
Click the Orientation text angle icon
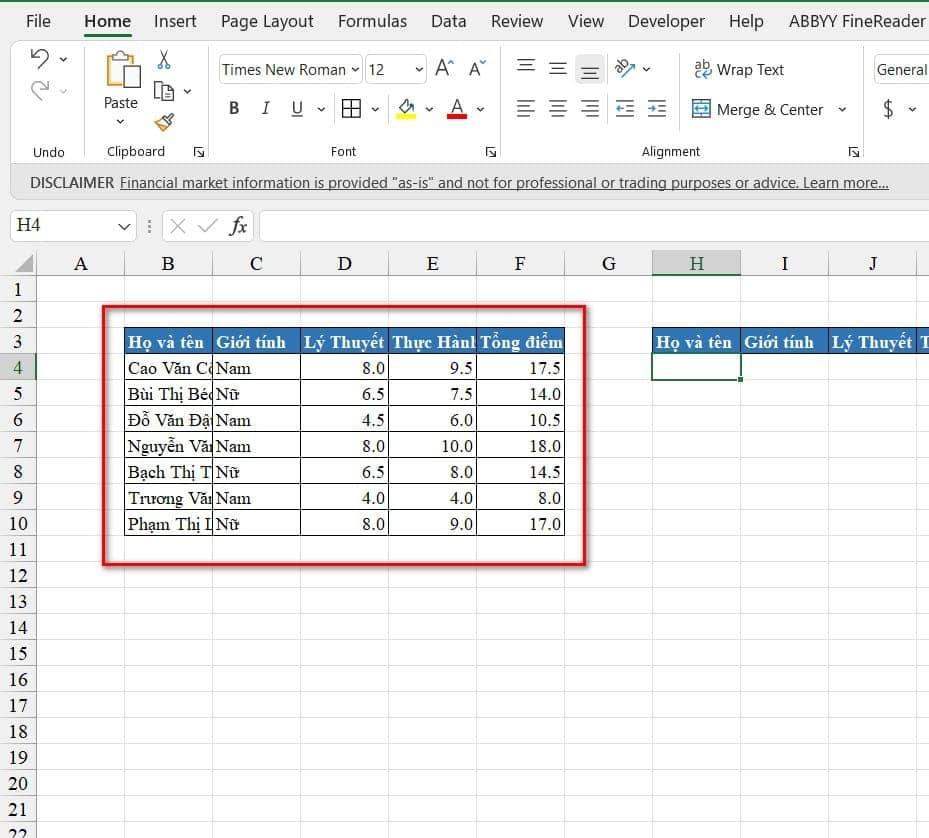625,69
